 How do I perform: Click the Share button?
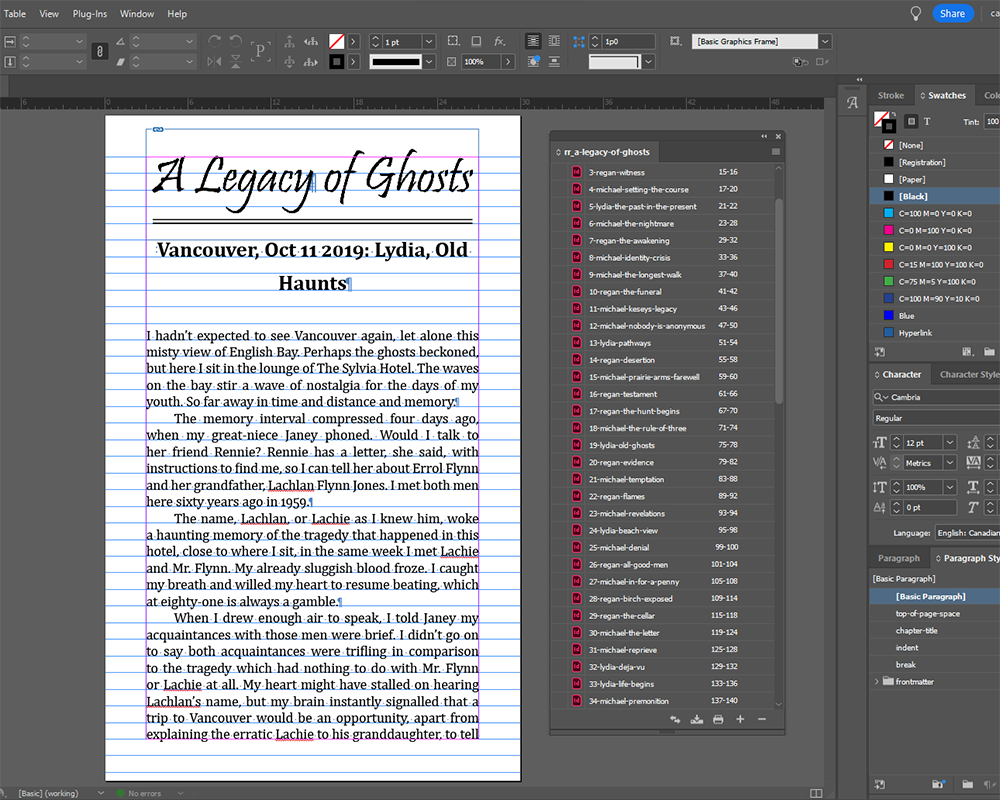click(x=952, y=13)
